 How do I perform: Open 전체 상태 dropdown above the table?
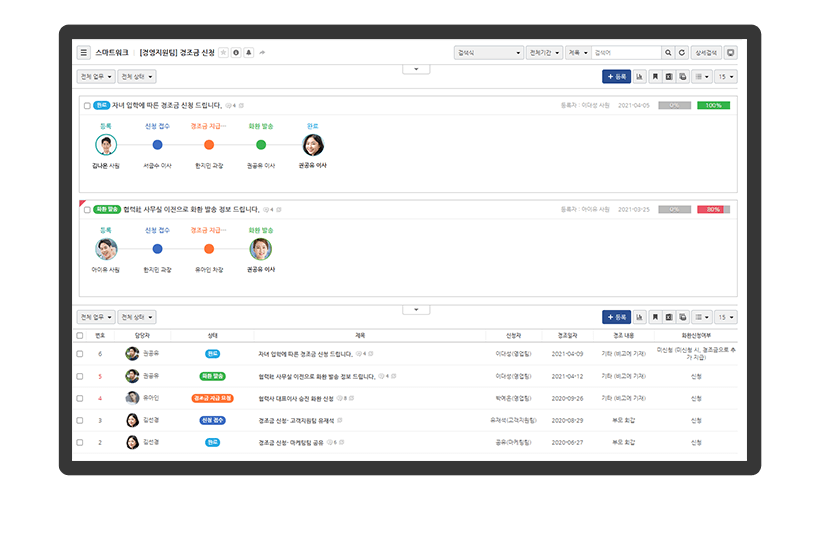coord(136,317)
